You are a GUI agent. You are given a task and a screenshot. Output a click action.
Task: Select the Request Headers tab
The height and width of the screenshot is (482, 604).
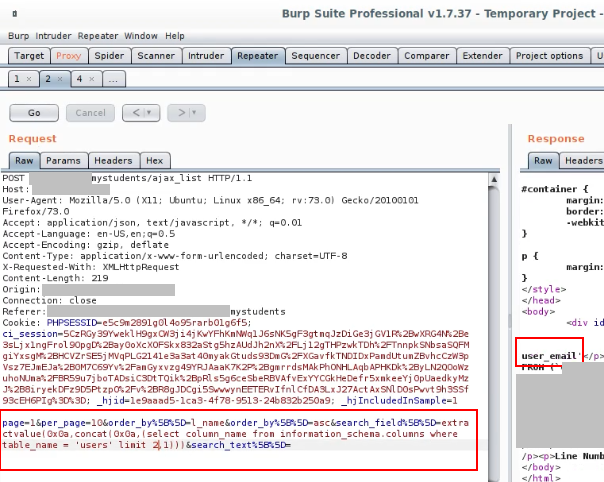(113, 161)
